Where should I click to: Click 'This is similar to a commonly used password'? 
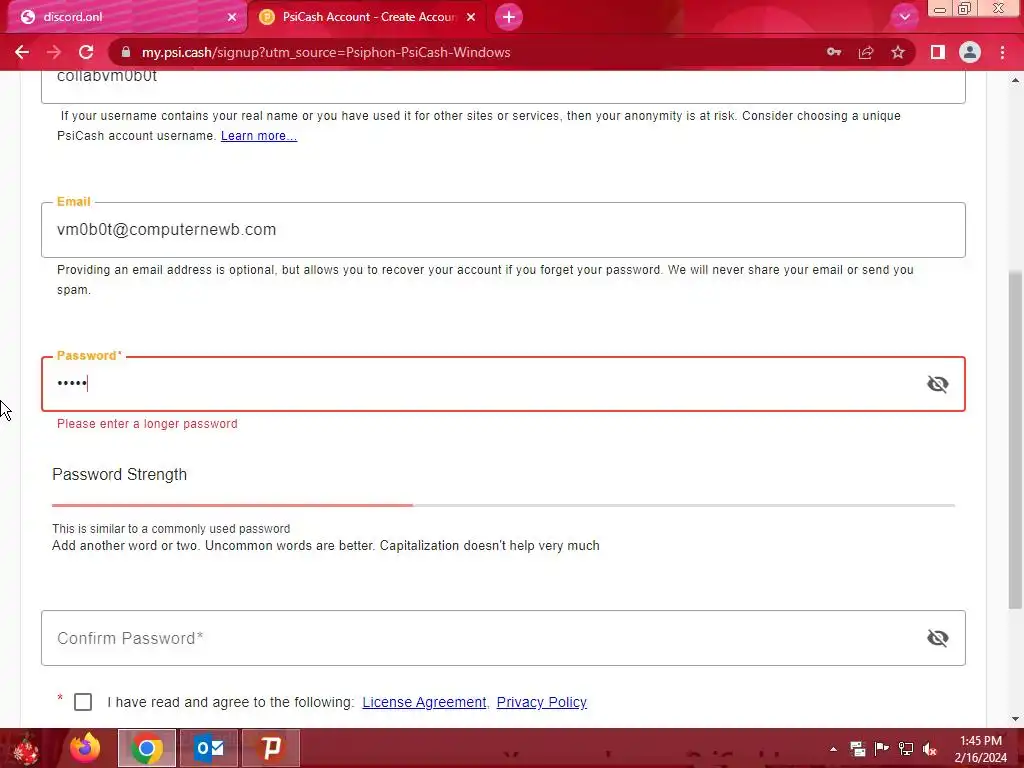pyautogui.click(x=171, y=529)
